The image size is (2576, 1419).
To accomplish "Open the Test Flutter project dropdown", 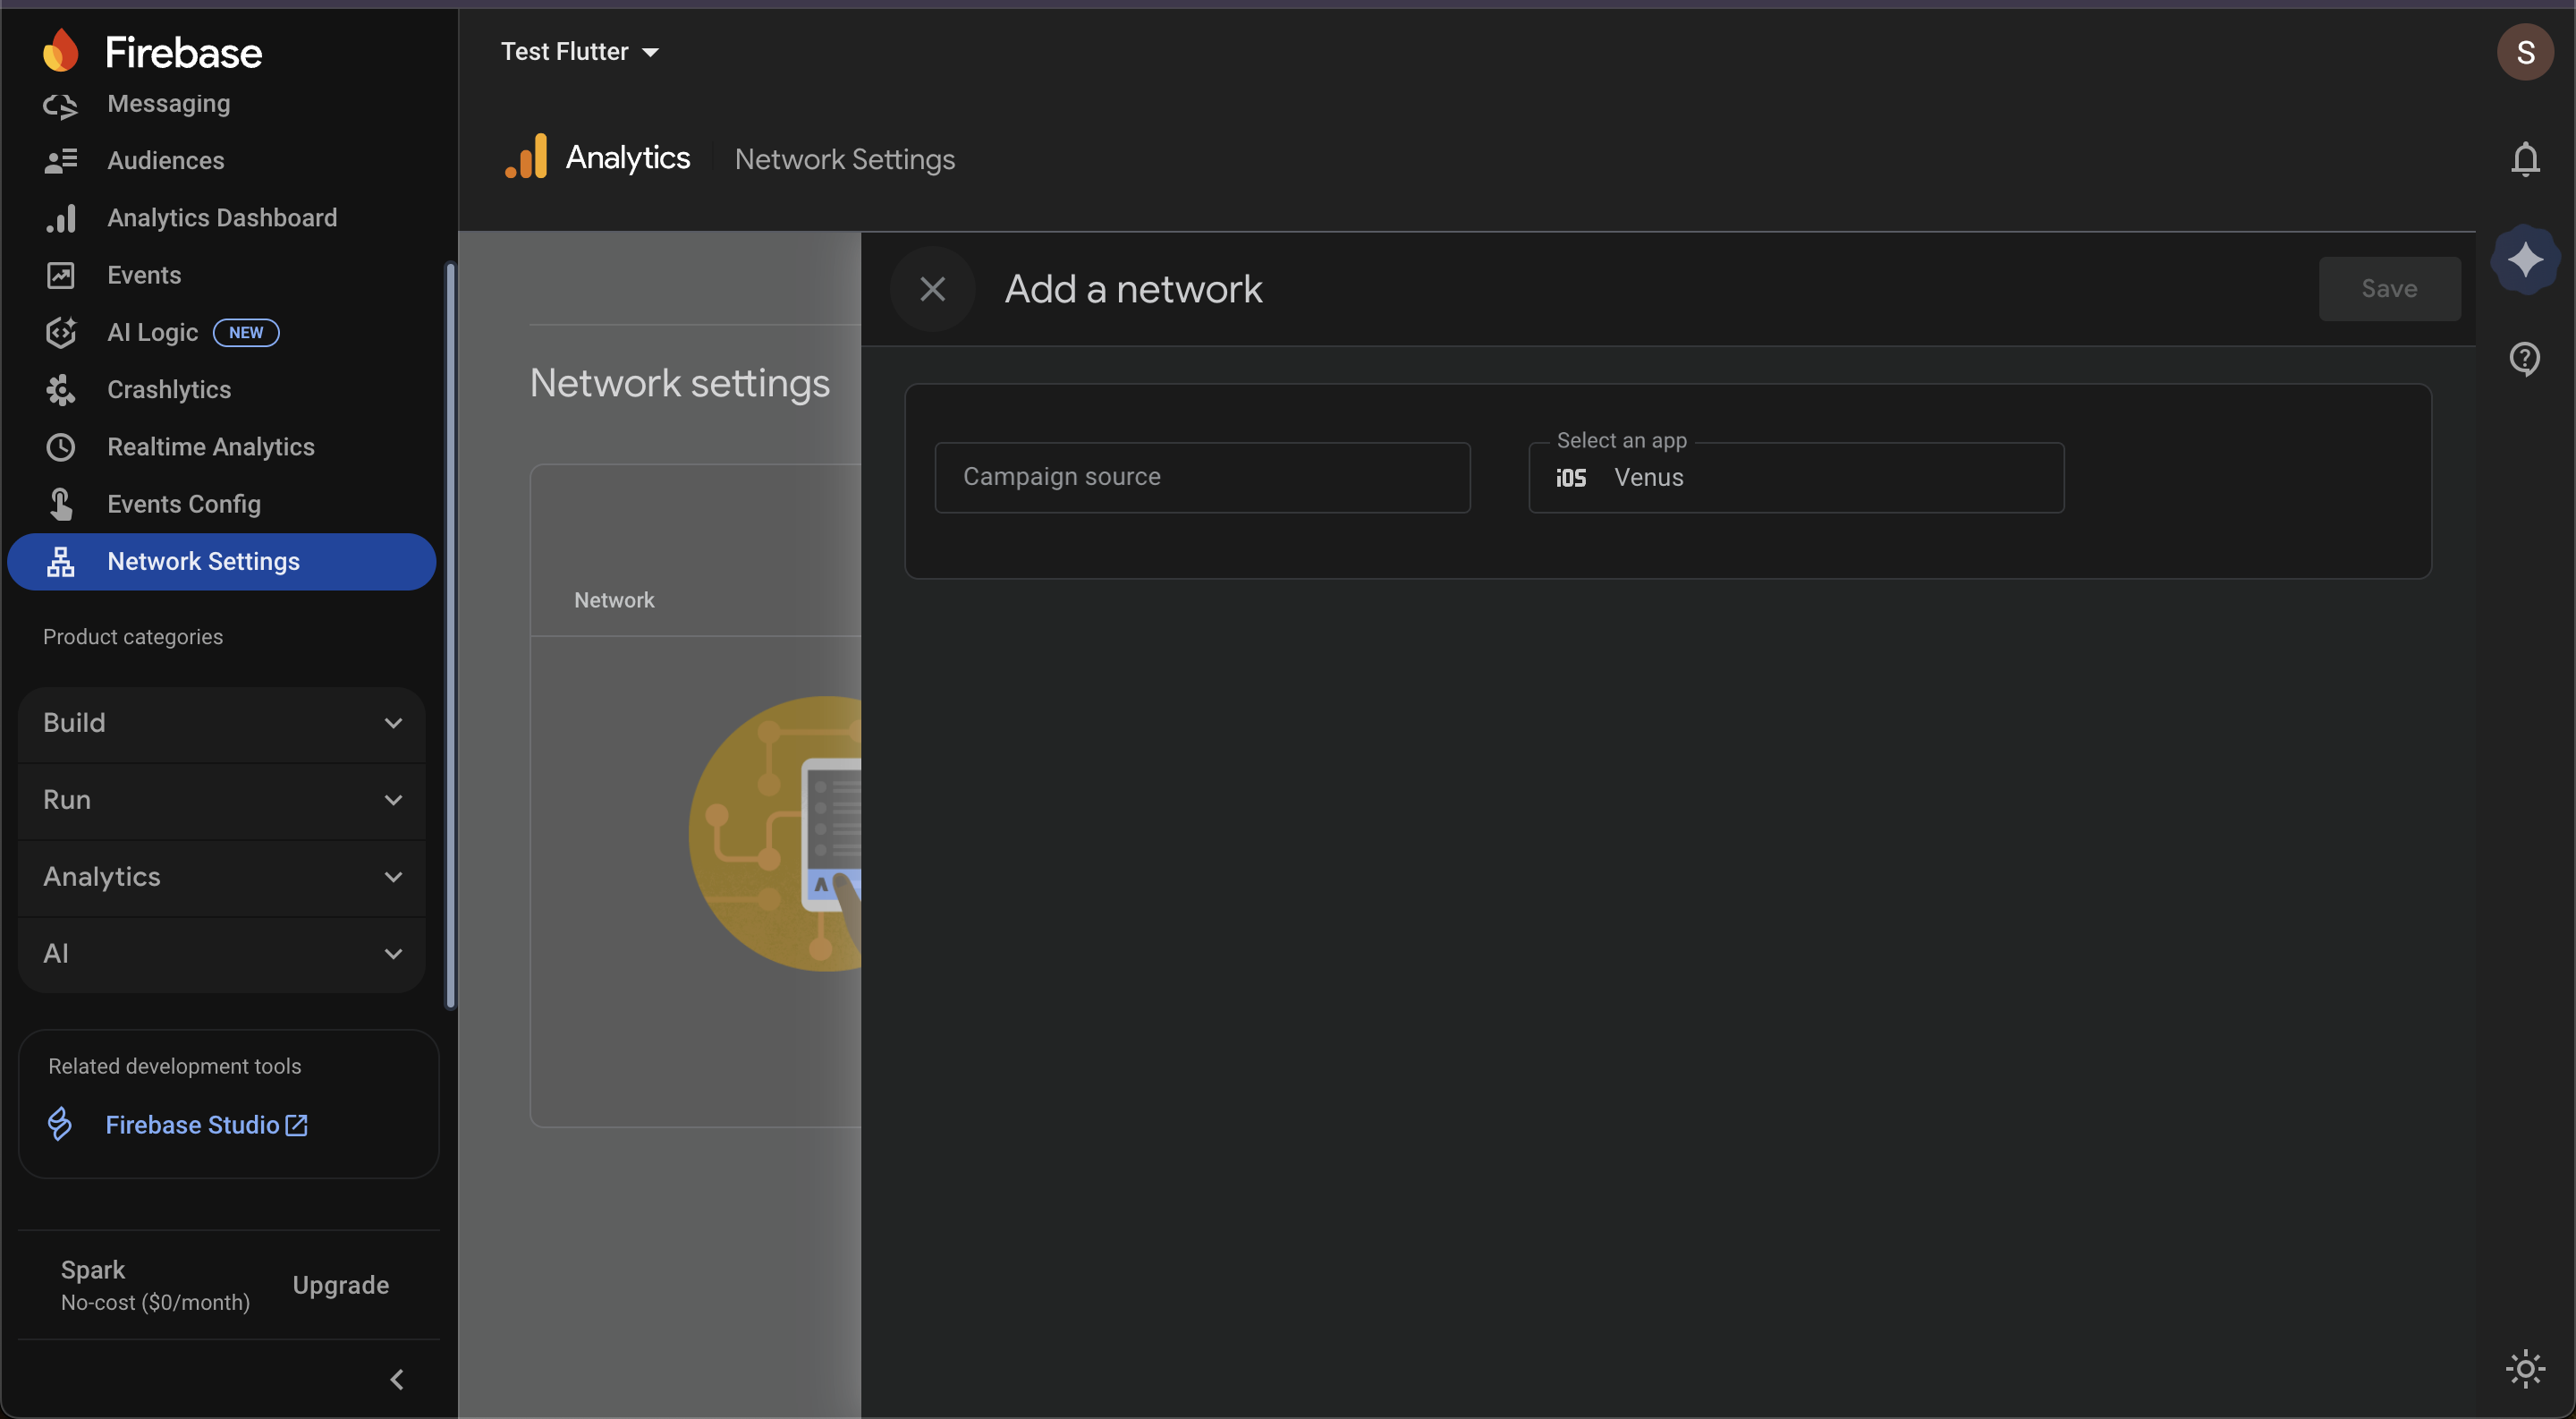I will [x=579, y=52].
